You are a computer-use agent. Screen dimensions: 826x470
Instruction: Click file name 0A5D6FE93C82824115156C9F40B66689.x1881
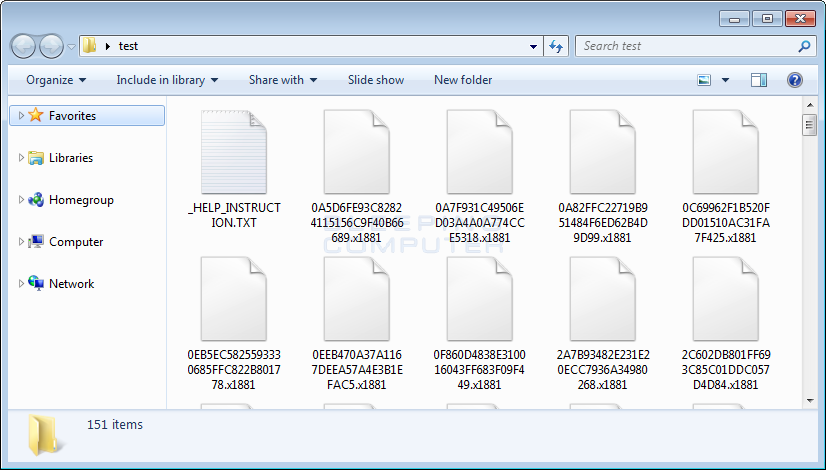[x=357, y=222]
